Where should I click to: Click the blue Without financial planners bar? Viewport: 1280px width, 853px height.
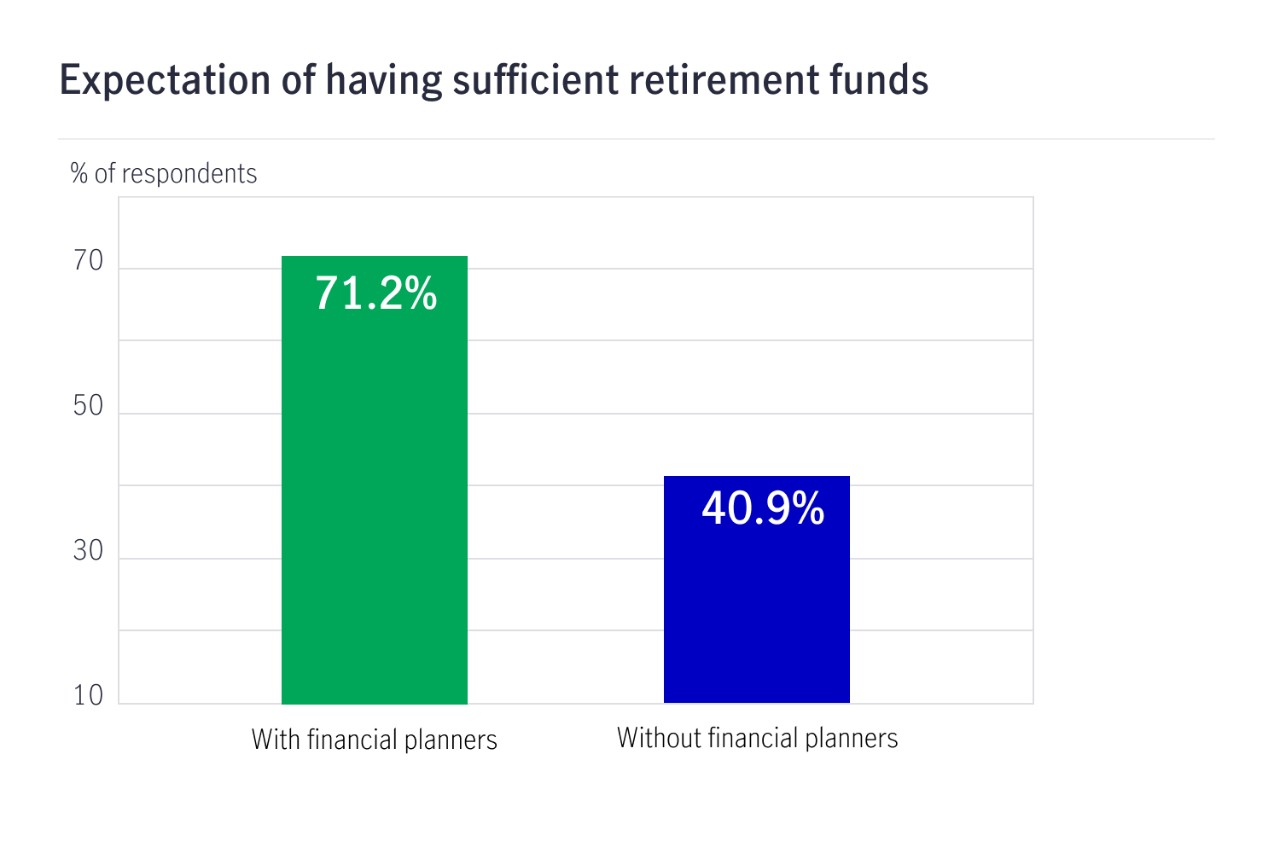pos(757,590)
